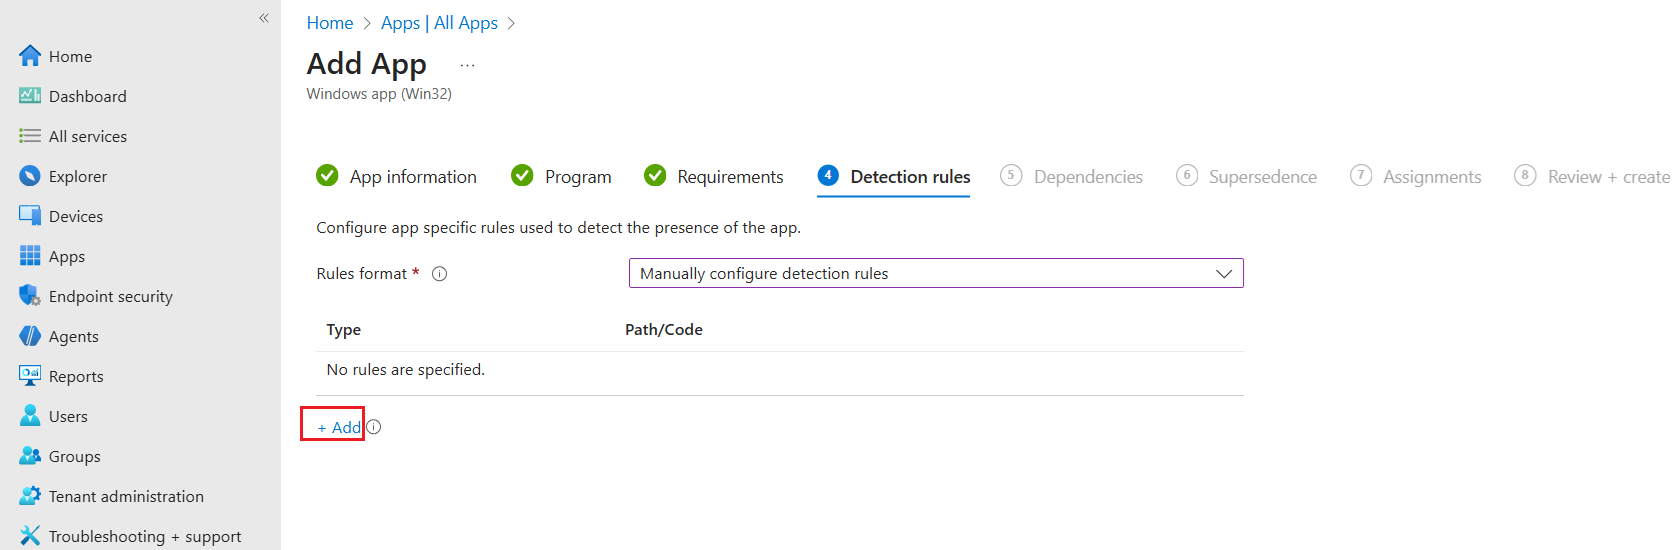
Task: Open the Reports icon in sidebar
Action: [x=30, y=376]
